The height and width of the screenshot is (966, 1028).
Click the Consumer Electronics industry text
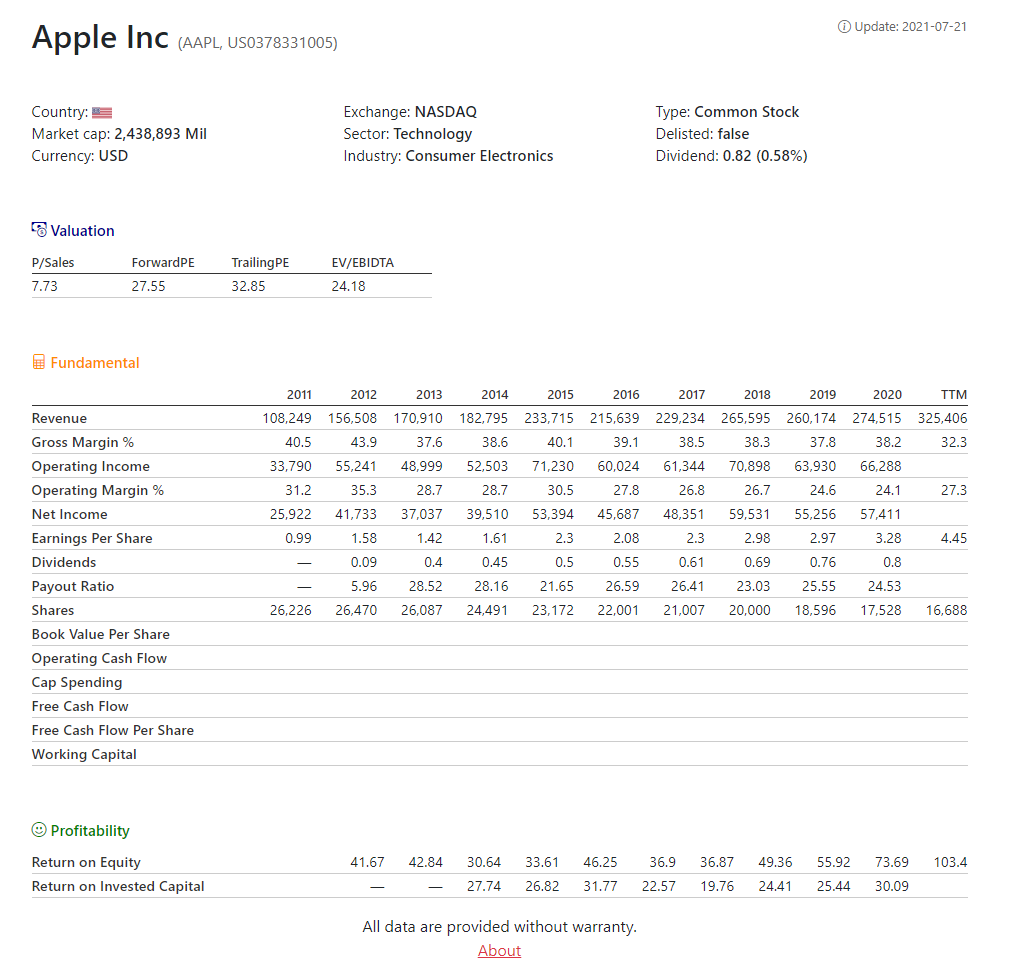coord(479,156)
